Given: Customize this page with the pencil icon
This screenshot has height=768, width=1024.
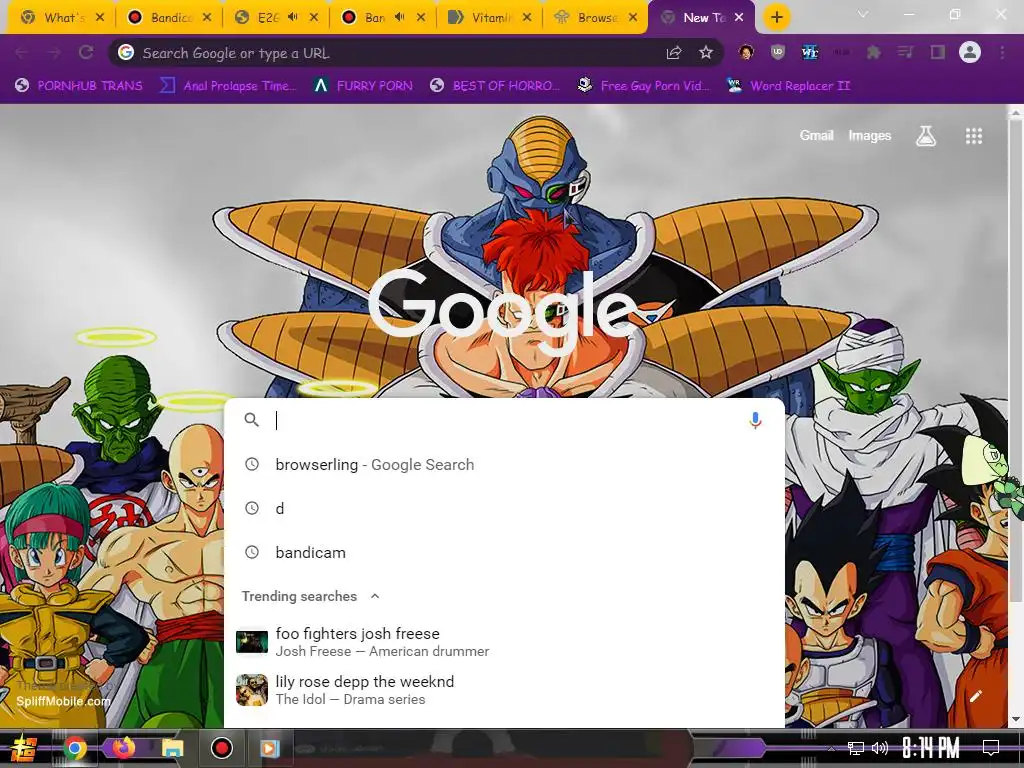Looking at the screenshot, I should (x=976, y=696).
